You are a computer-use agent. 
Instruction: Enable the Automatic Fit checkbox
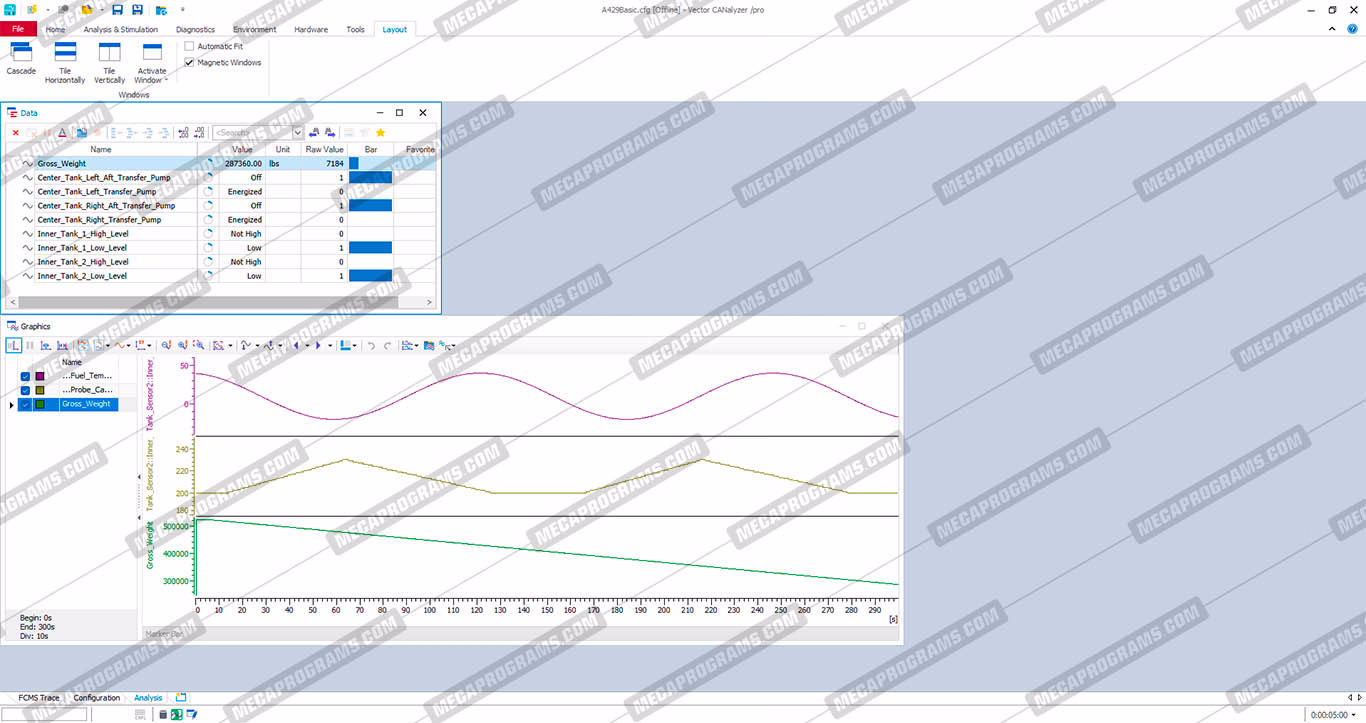pyautogui.click(x=189, y=46)
